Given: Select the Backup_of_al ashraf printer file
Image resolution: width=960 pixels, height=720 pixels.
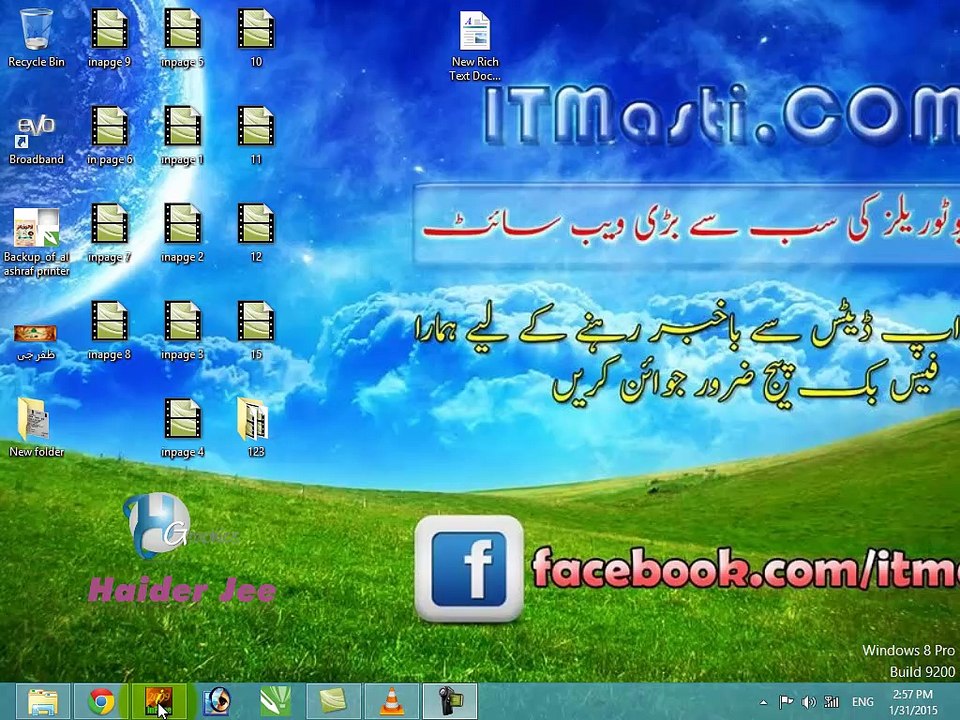Looking at the screenshot, I should [x=36, y=241].
